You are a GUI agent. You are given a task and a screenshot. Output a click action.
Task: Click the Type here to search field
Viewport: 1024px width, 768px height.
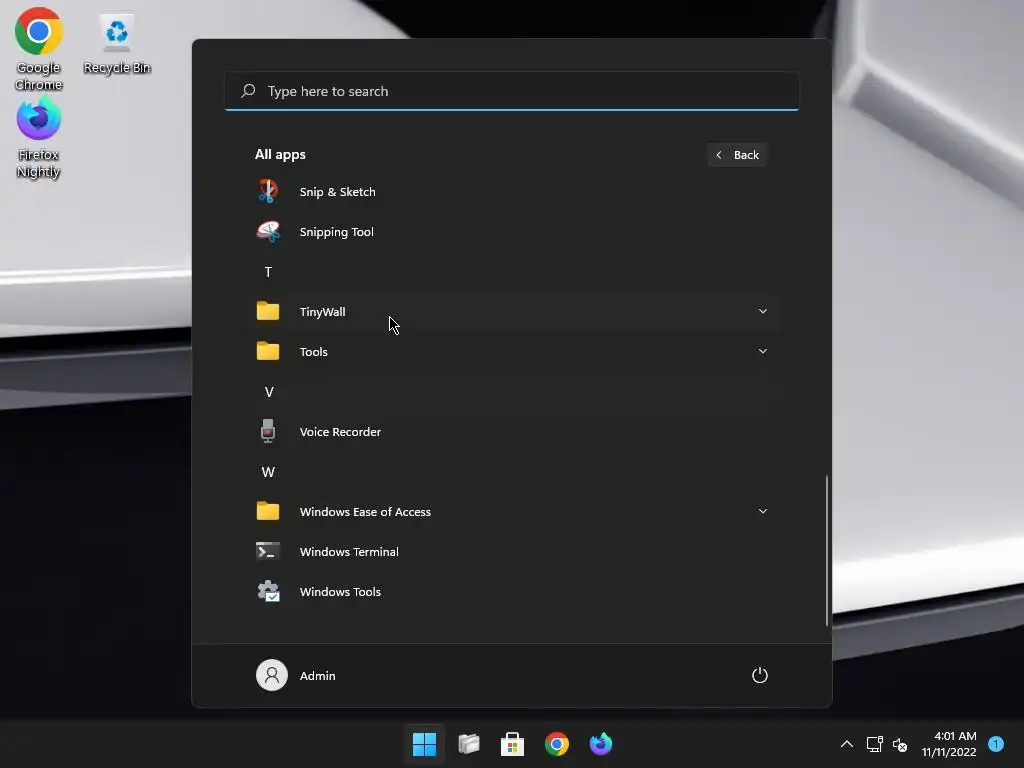512,91
